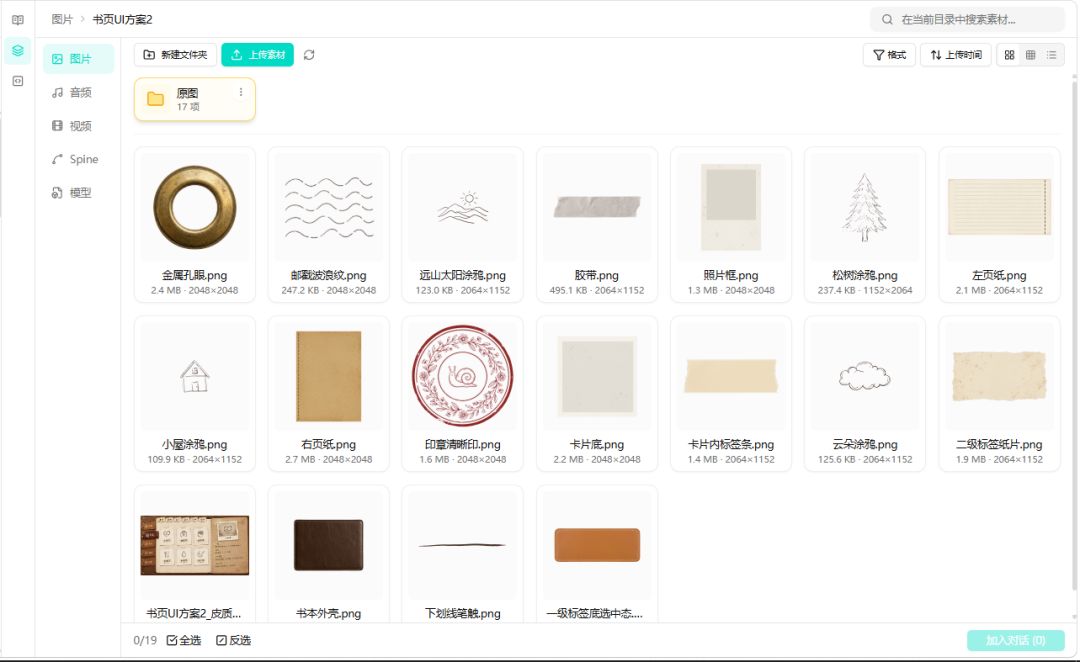Select the 左页纸.png lined paper thumbnail
This screenshot has height=662, width=1080.
point(999,207)
